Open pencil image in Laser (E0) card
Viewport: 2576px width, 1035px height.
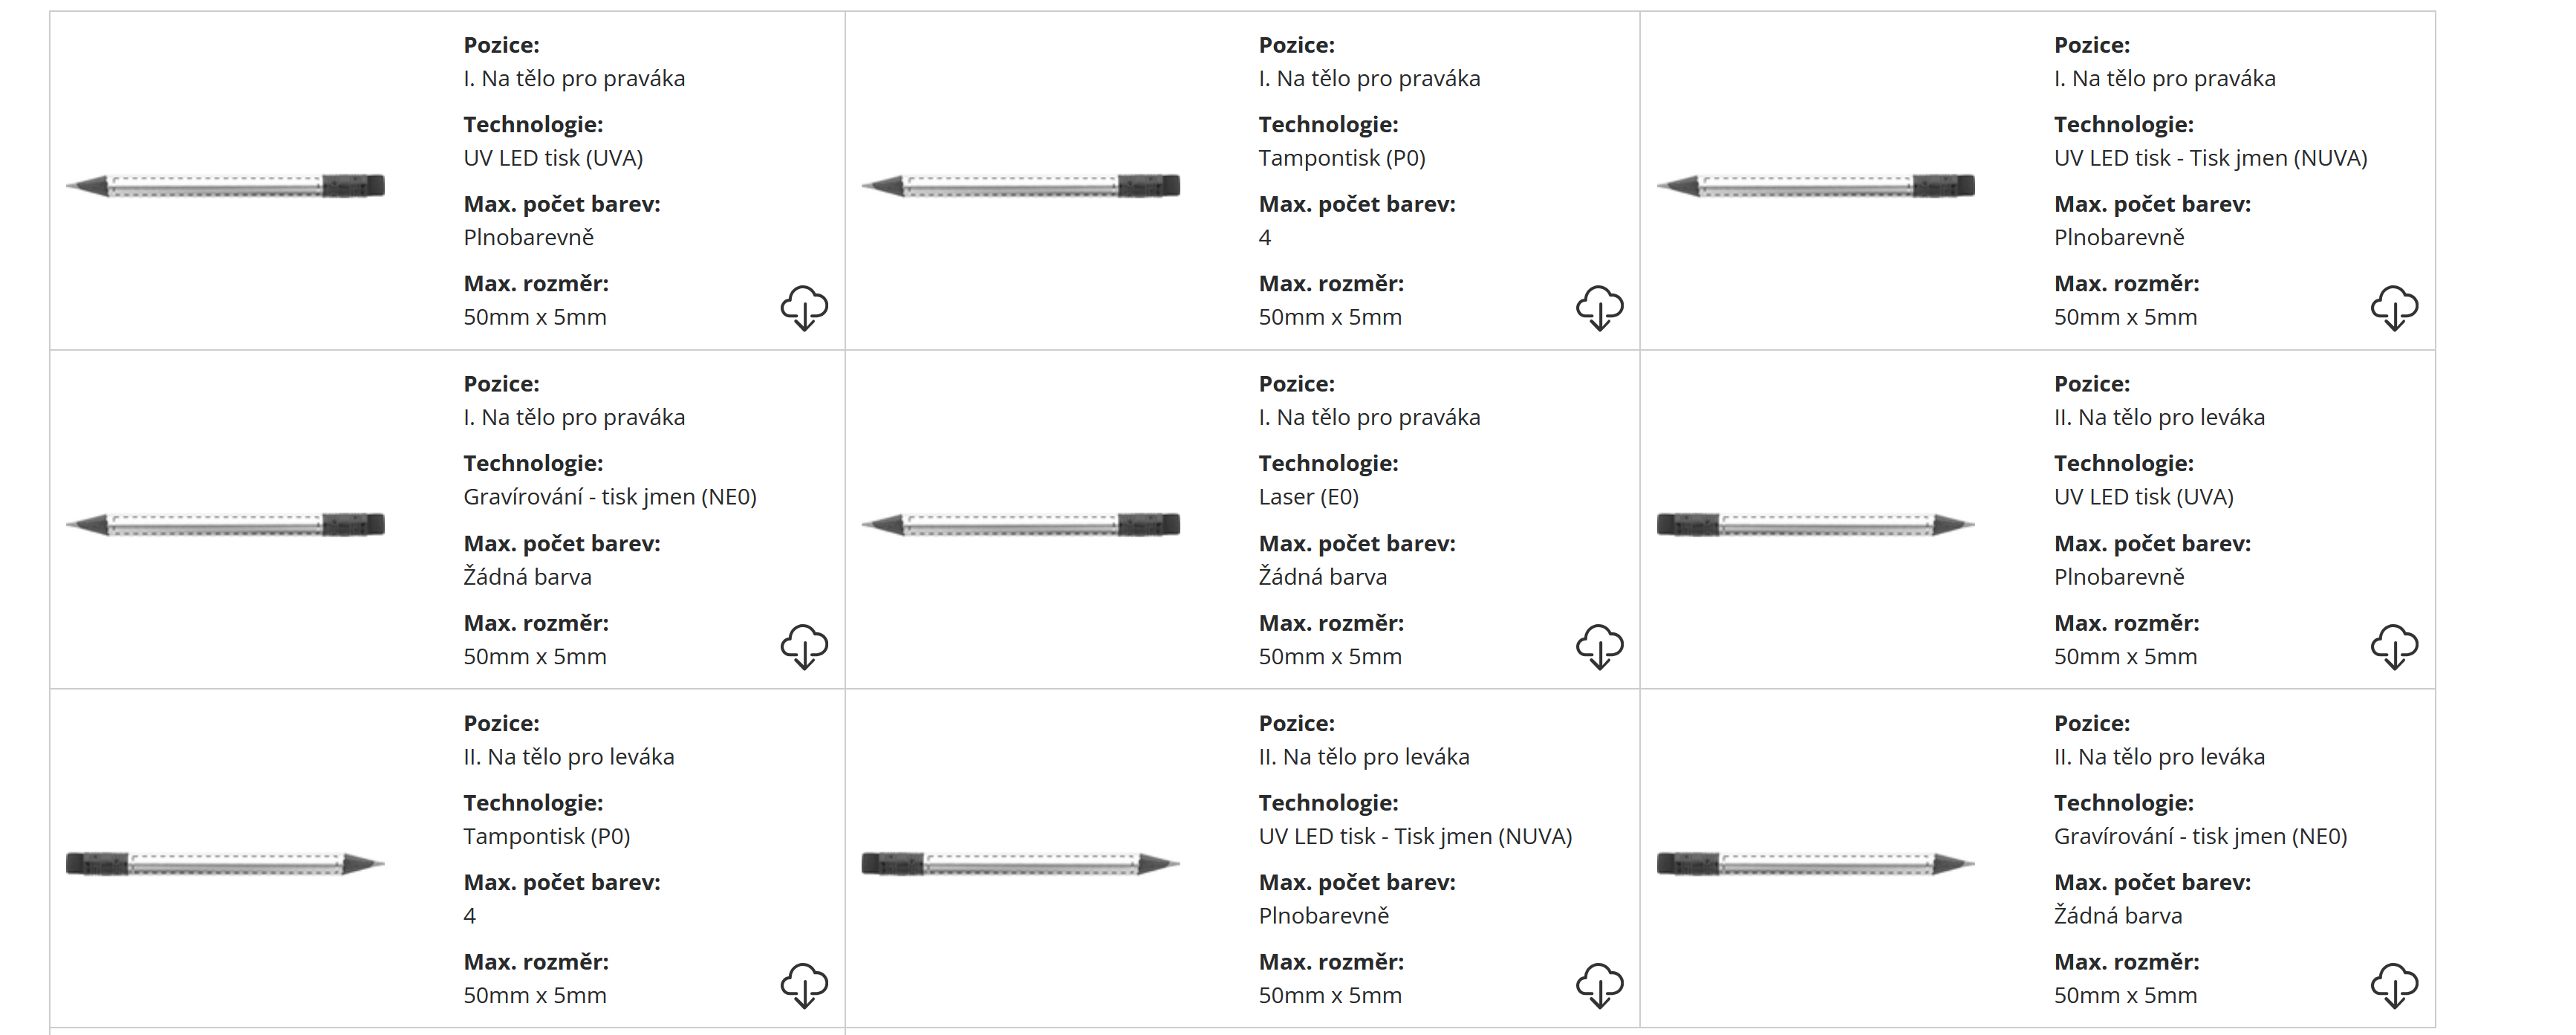[x=1021, y=525]
